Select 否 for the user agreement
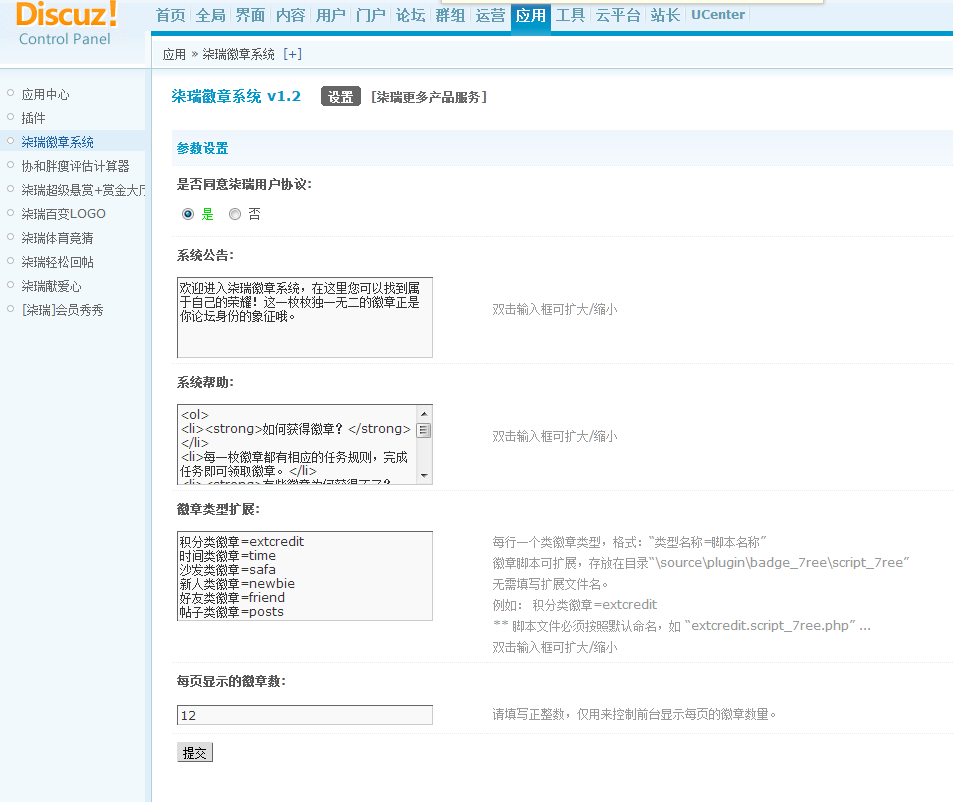The width and height of the screenshot is (953, 802). pyautogui.click(x=235, y=214)
